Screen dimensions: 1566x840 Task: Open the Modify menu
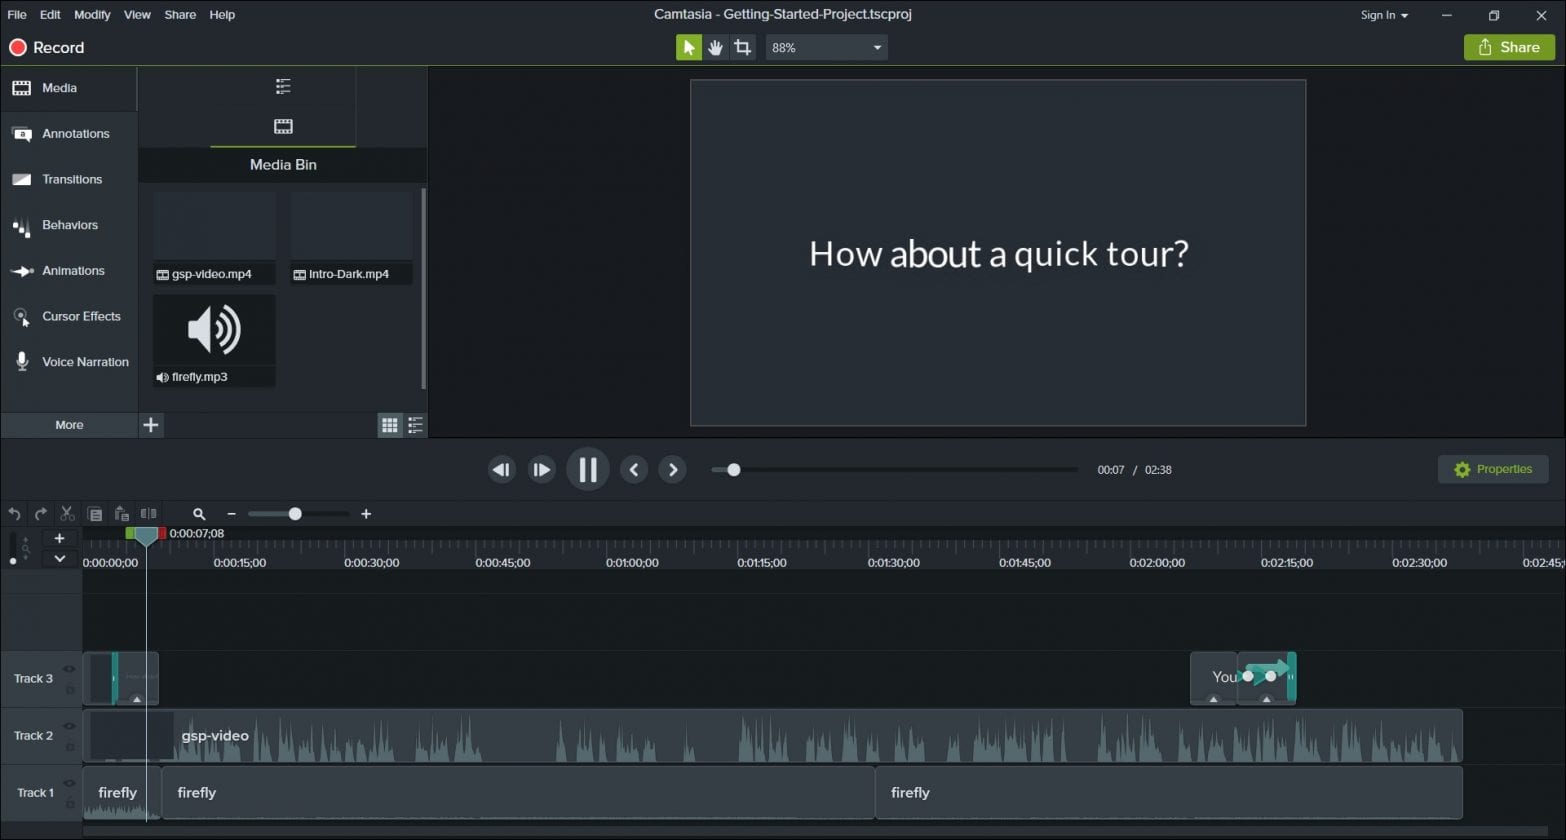[x=91, y=14]
